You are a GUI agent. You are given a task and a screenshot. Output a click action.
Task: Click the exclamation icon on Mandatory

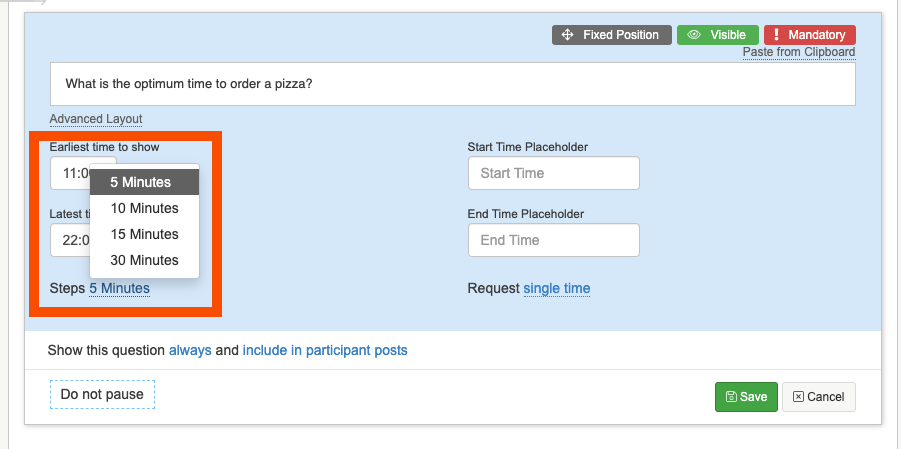tap(777, 35)
